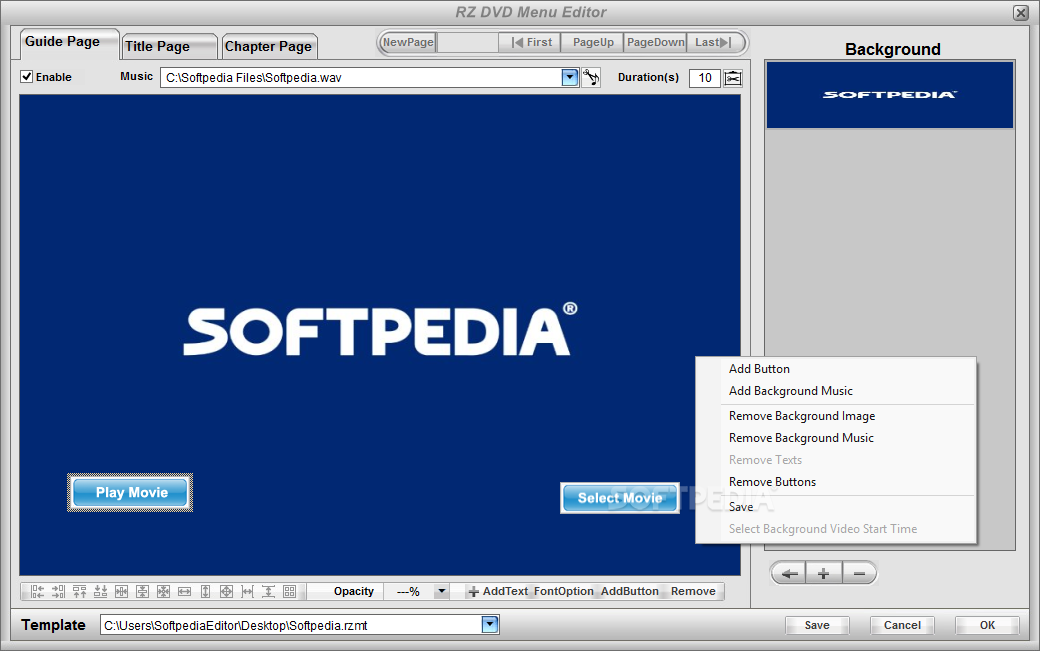Image resolution: width=1040 pixels, height=651 pixels.
Task: Click the align left edges icon
Action: pyautogui.click(x=37, y=591)
